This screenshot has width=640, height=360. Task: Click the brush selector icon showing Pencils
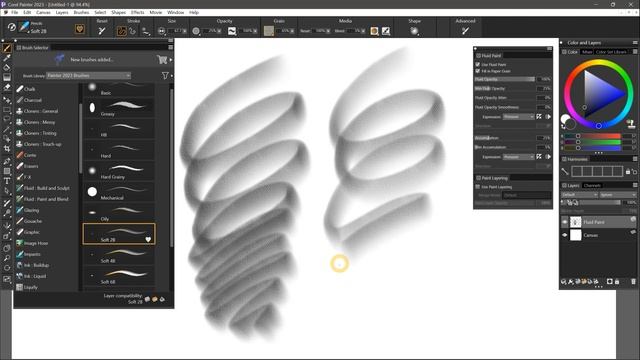(24, 27)
